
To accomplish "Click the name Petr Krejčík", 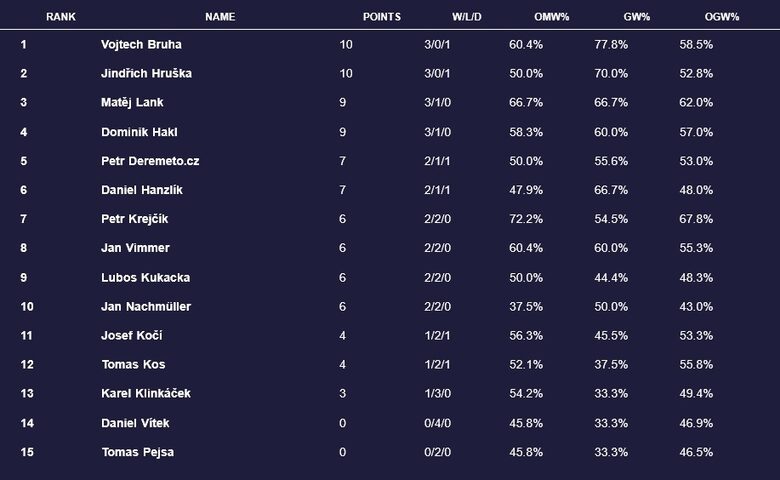I will point(137,219).
